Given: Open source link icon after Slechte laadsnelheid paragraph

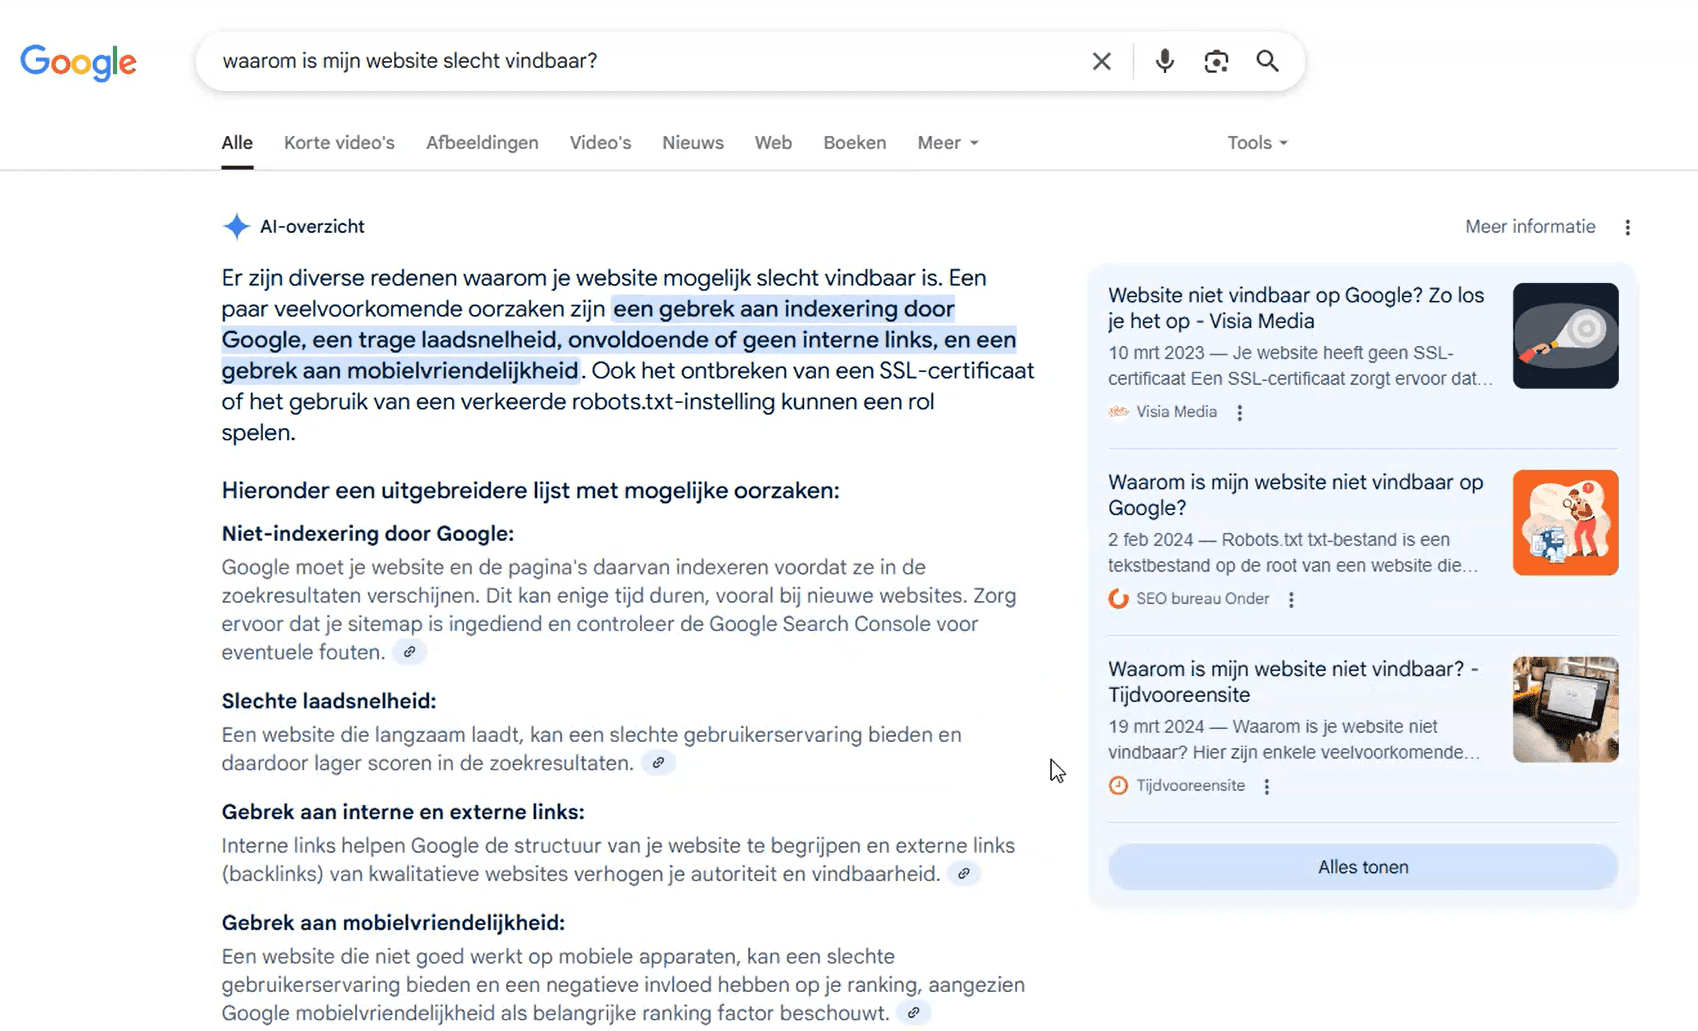Looking at the screenshot, I should tap(658, 763).
